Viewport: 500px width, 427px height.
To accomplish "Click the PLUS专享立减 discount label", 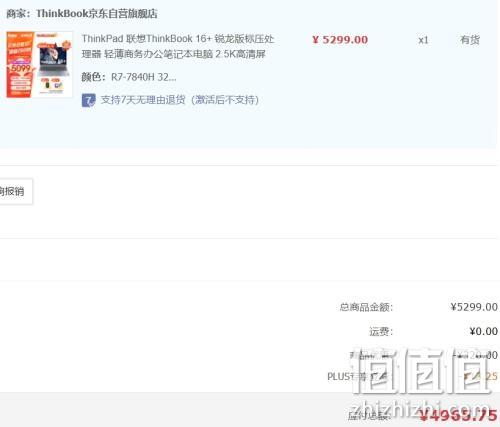I will pyautogui.click(x=357, y=377).
